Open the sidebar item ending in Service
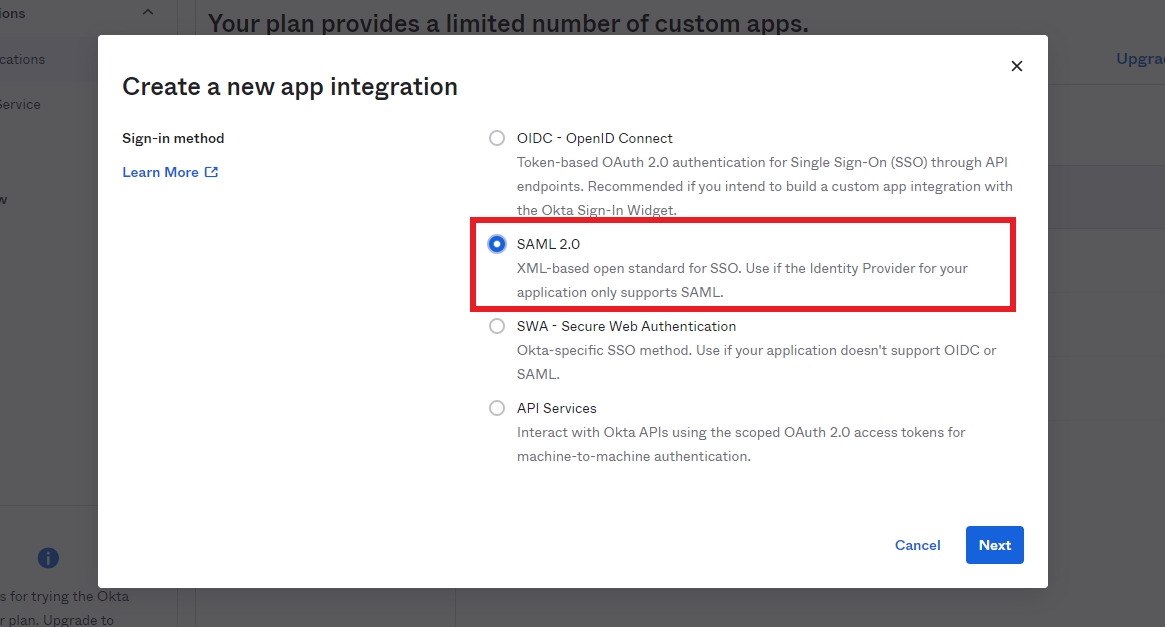This screenshot has height=627, width=1165. [x=20, y=104]
